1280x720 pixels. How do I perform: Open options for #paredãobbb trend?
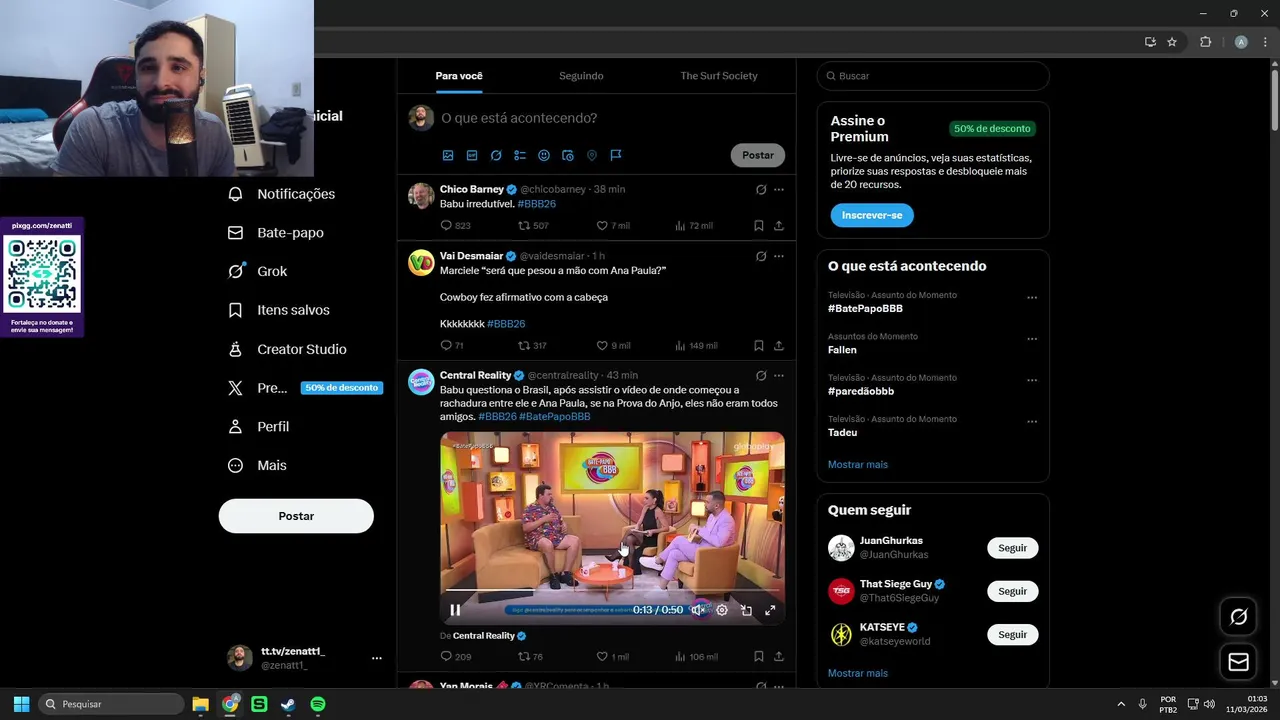coord(1032,381)
